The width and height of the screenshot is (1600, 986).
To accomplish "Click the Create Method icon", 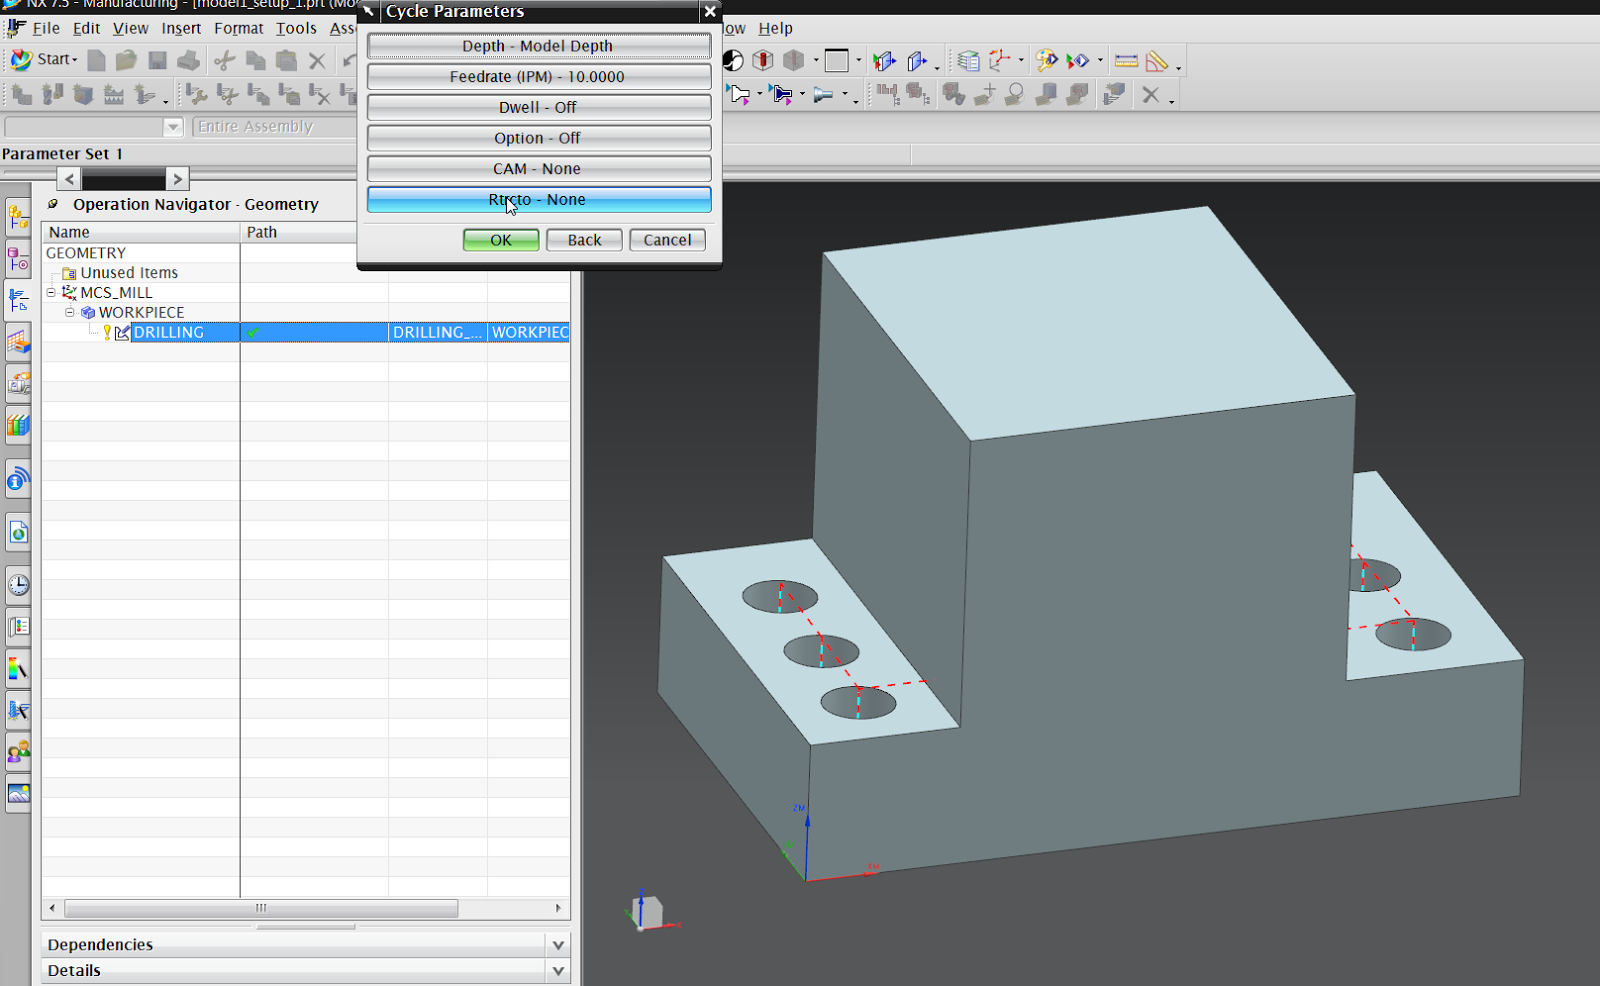I will click(x=114, y=95).
